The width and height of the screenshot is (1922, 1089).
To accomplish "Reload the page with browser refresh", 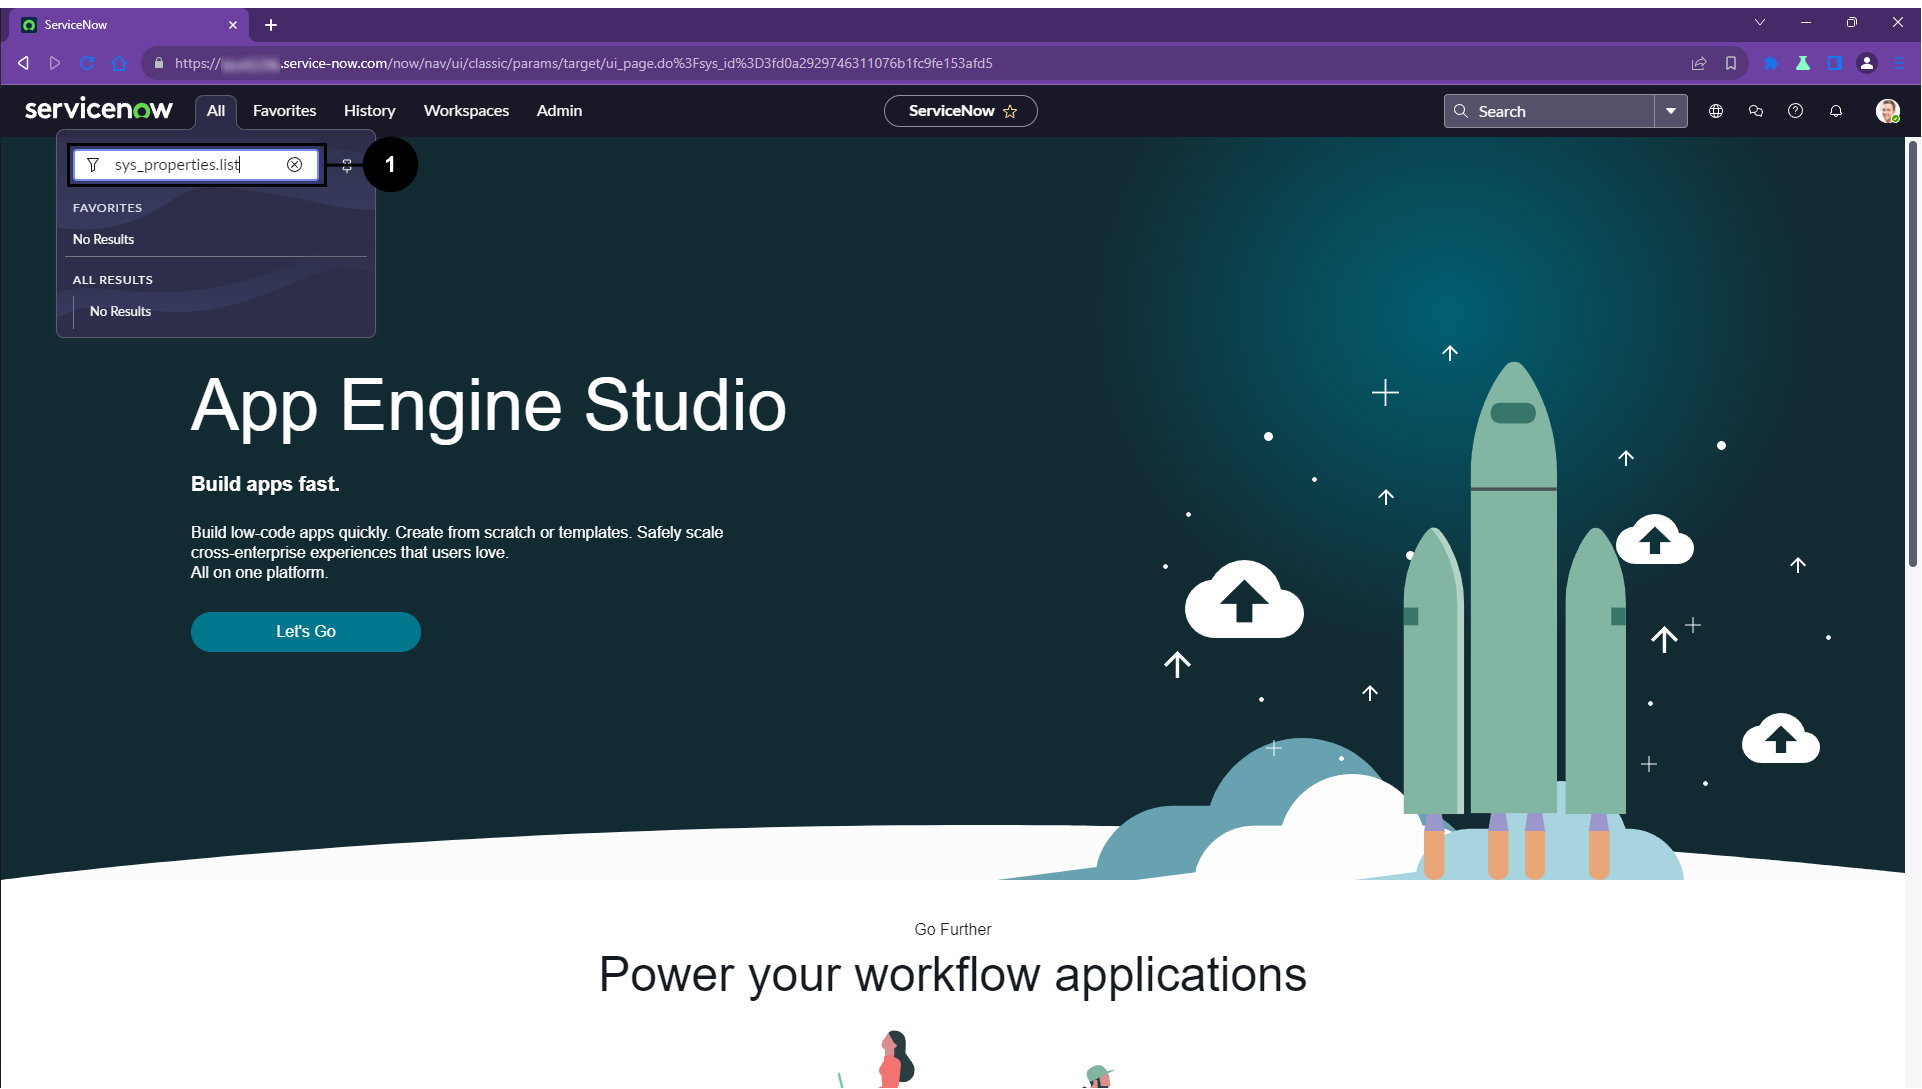I will [x=87, y=63].
